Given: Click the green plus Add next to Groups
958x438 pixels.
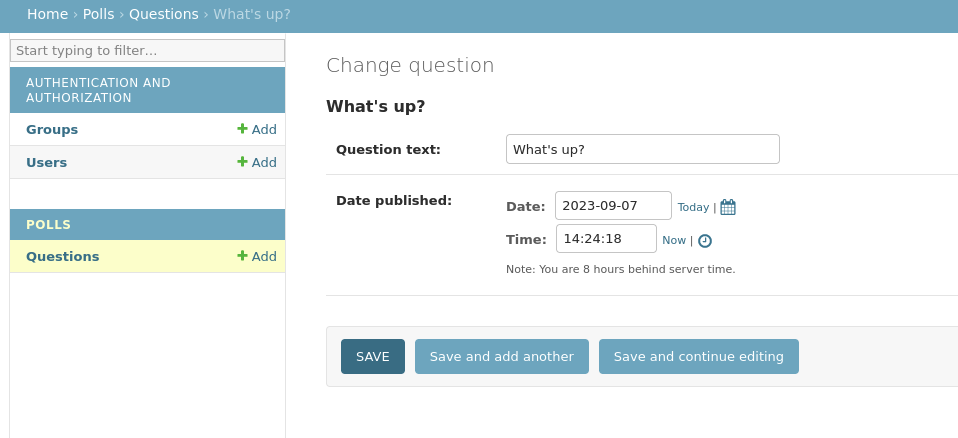Looking at the screenshot, I should [x=257, y=129].
